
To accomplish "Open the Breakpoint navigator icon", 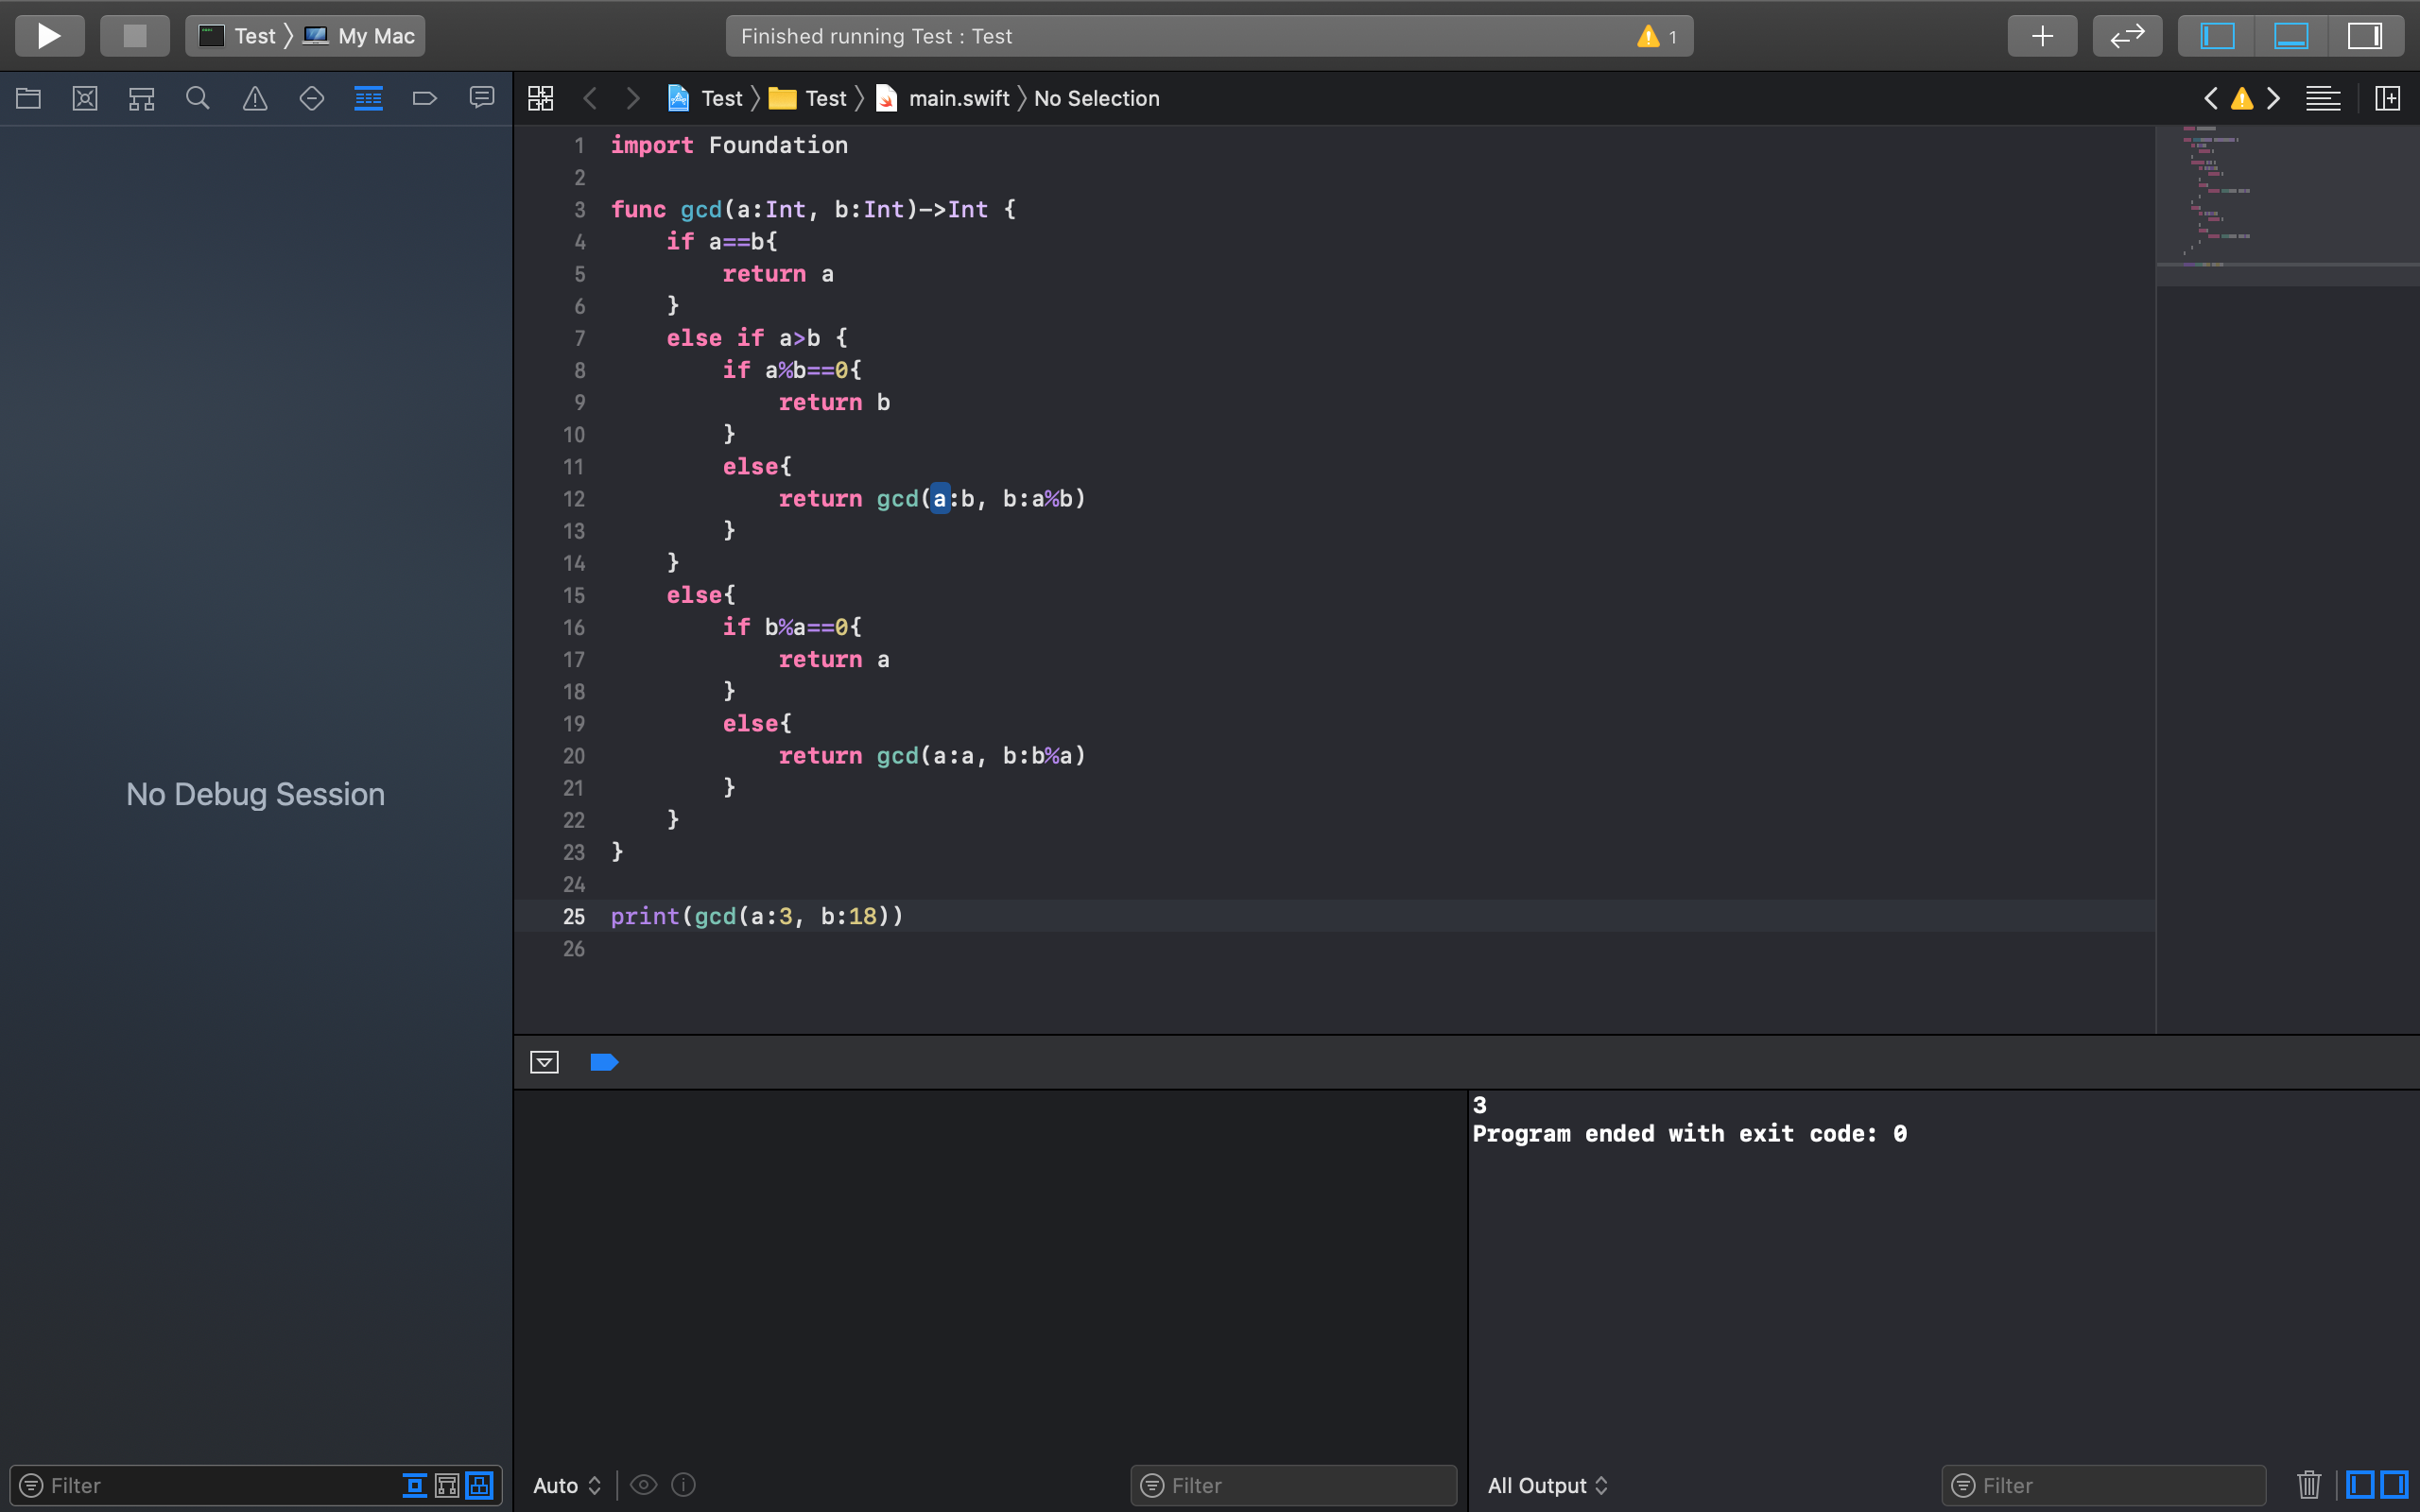I will click(425, 98).
